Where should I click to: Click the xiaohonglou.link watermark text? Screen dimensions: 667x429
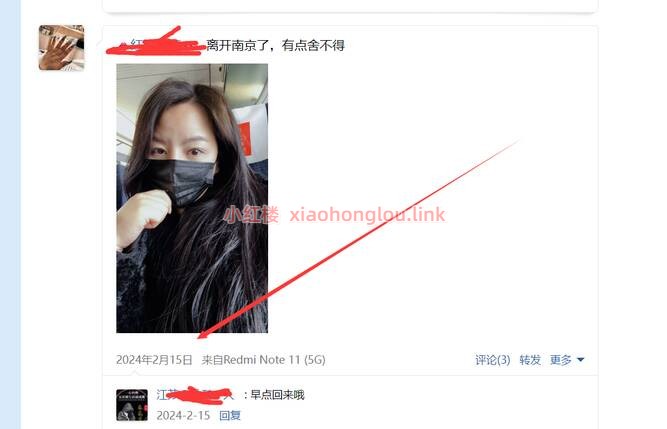click(368, 215)
